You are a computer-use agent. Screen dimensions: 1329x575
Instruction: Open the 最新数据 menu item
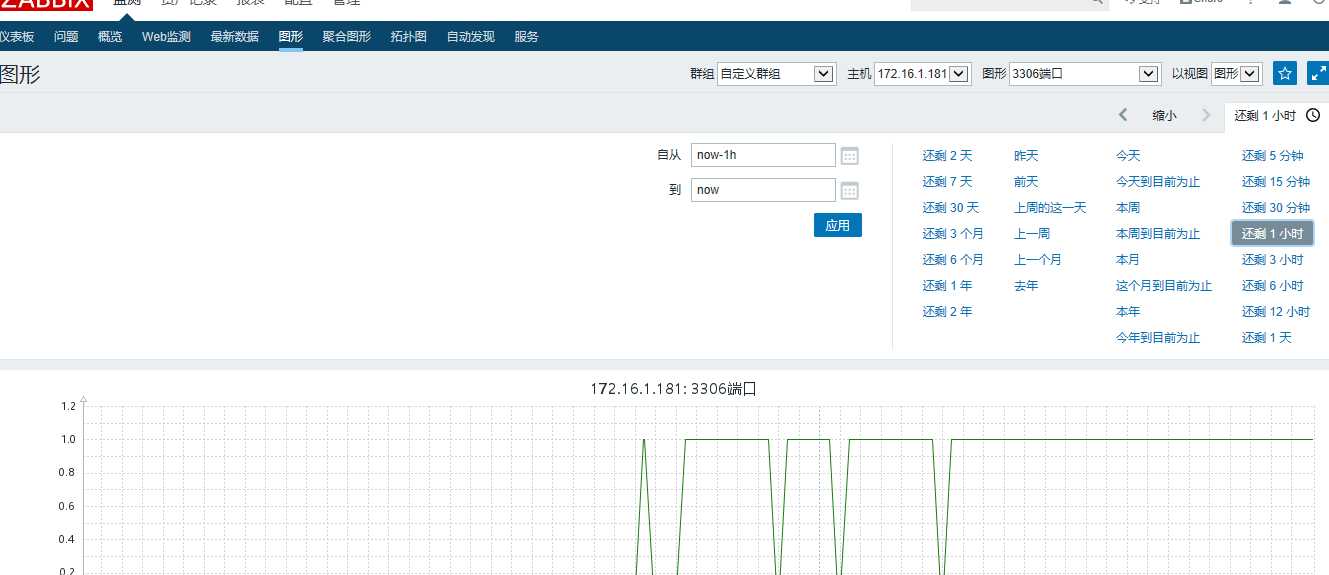tap(234, 37)
